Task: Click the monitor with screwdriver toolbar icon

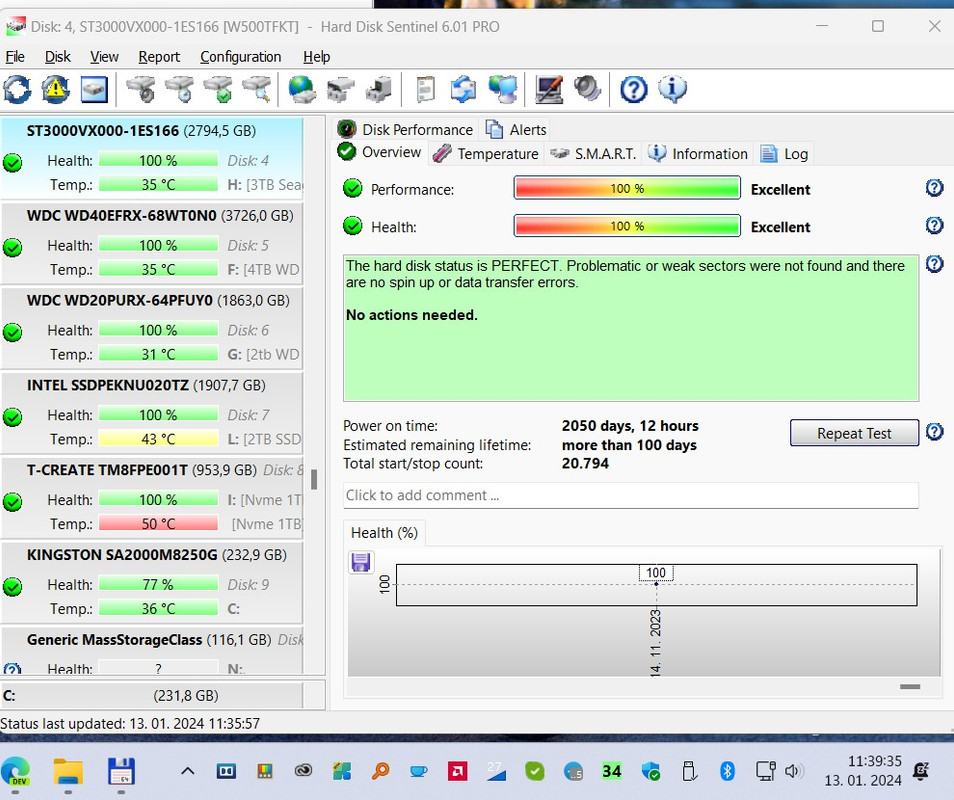Action: point(549,89)
